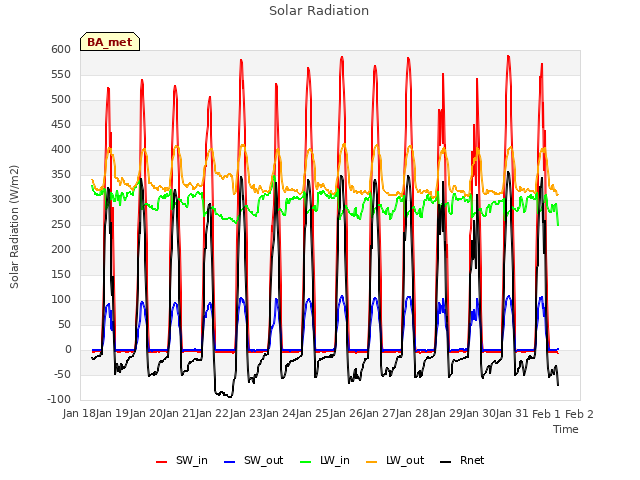The image size is (640, 480).
Task: Click the Jan 19 x-axis date label
Action: [112, 414]
